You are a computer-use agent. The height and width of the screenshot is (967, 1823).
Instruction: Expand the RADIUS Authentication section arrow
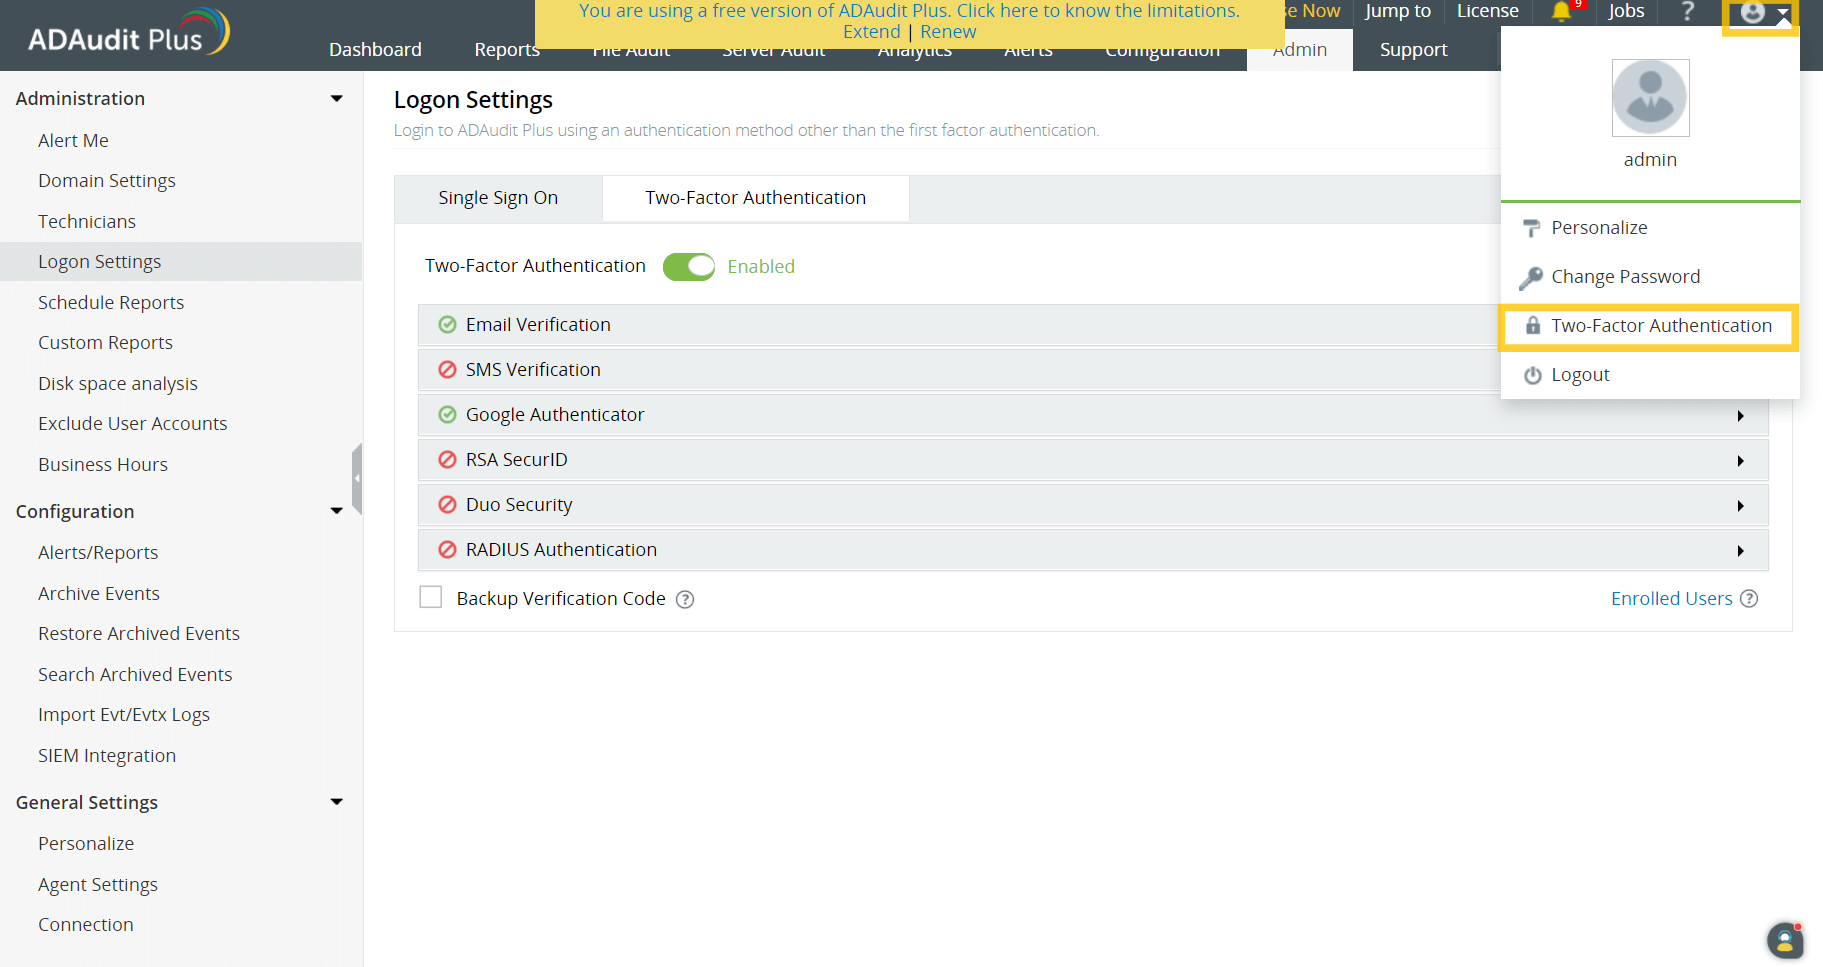(1741, 551)
